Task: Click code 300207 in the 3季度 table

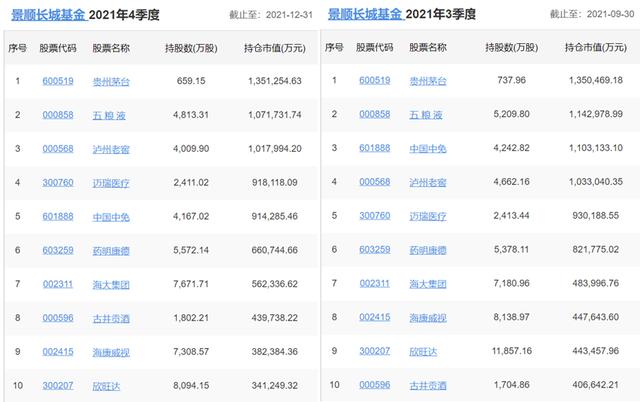Action: point(375,351)
